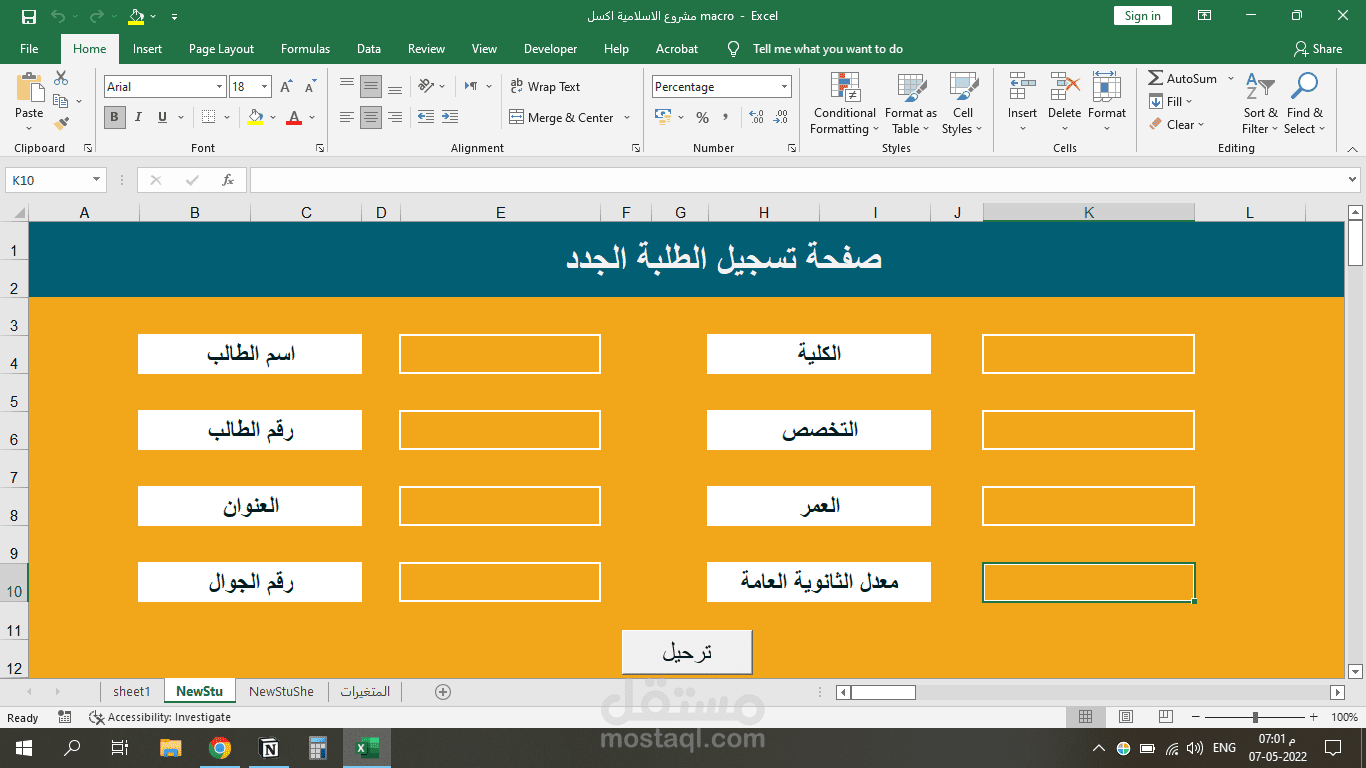Open the Name Box dropdown arrow

click(97, 180)
